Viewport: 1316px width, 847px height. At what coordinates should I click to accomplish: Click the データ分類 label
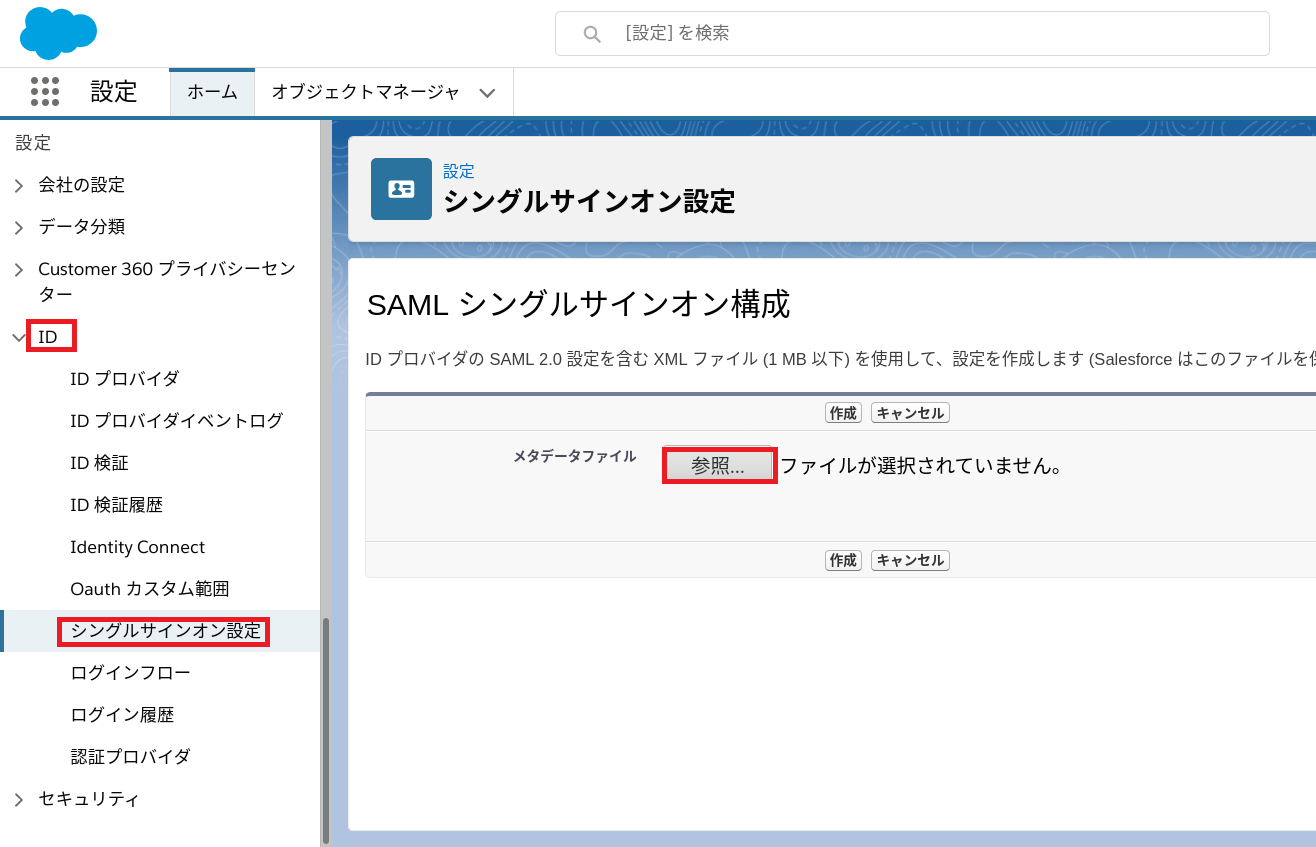pyautogui.click(x=82, y=227)
